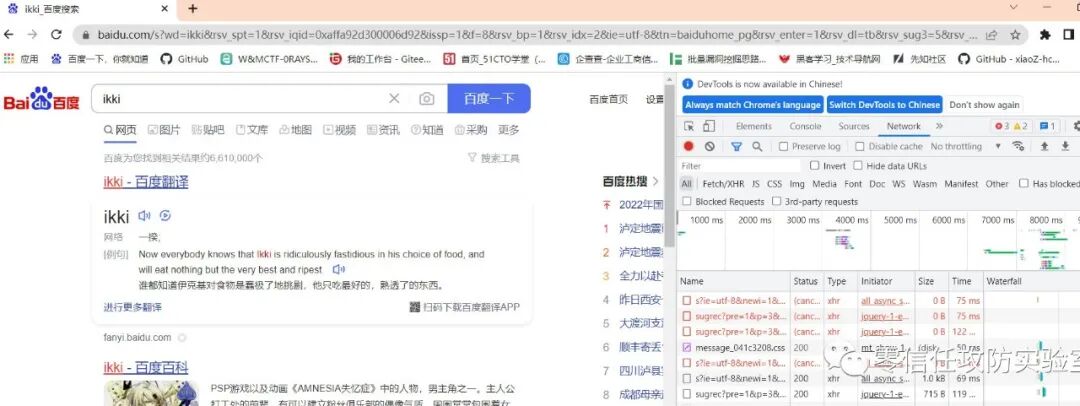Switch to the Sources tab

click(x=854, y=126)
